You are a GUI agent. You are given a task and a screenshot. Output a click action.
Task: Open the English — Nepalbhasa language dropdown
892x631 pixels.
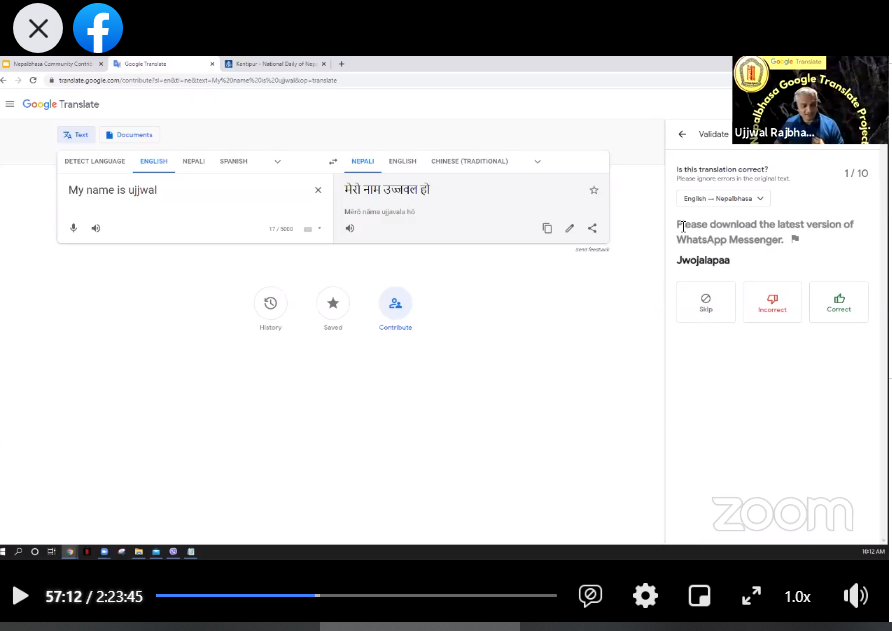723,199
